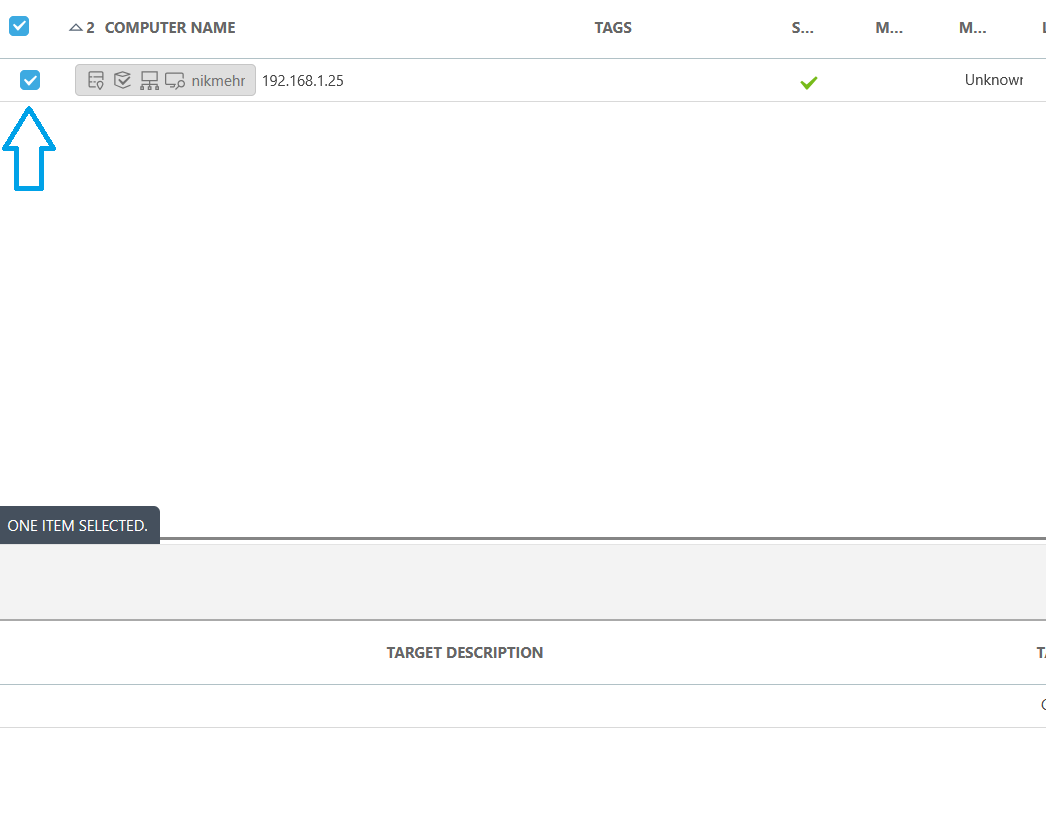Click the M... header above the Unknown value
Screen dimensions: 1046x837
click(972, 28)
